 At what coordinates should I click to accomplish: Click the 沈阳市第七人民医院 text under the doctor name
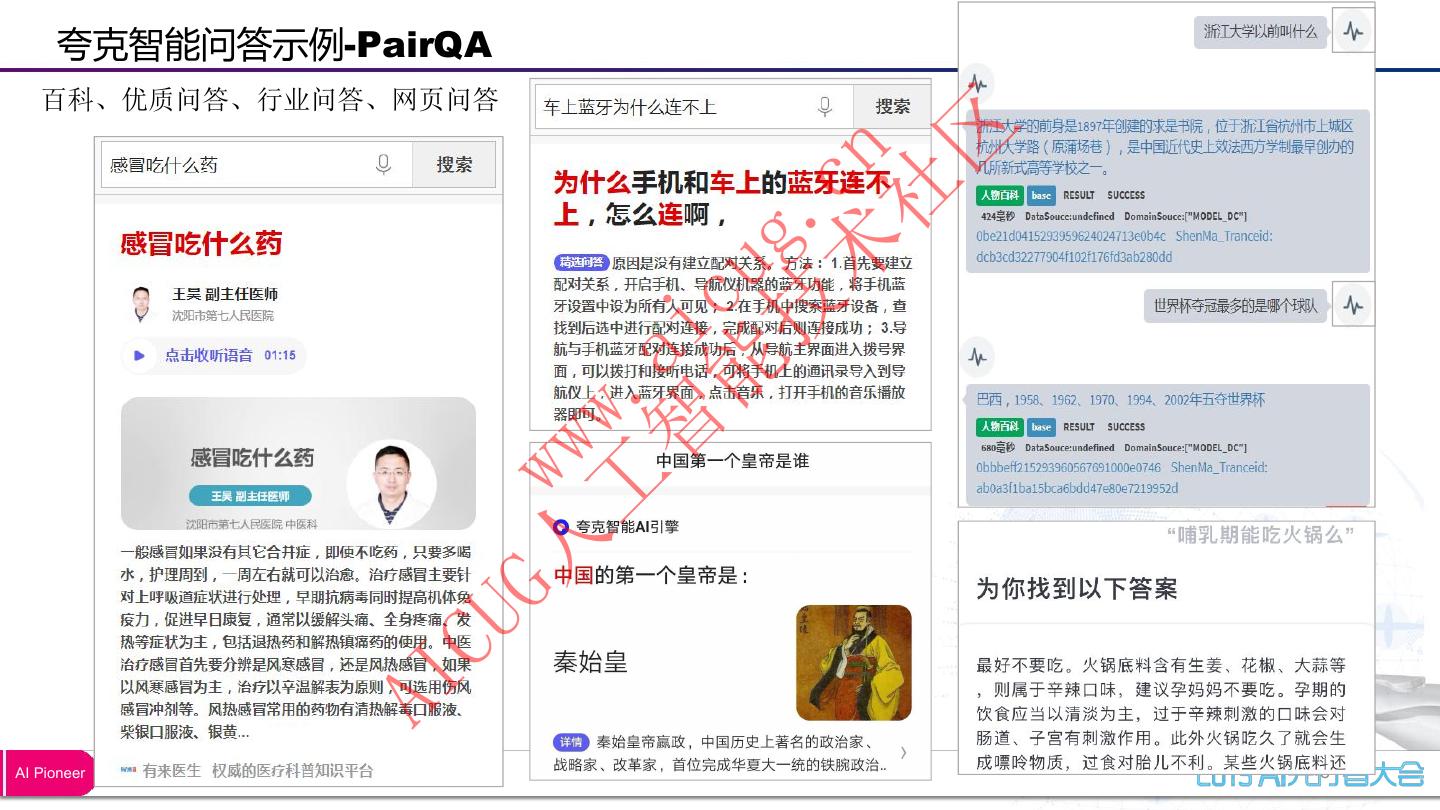coord(223,316)
